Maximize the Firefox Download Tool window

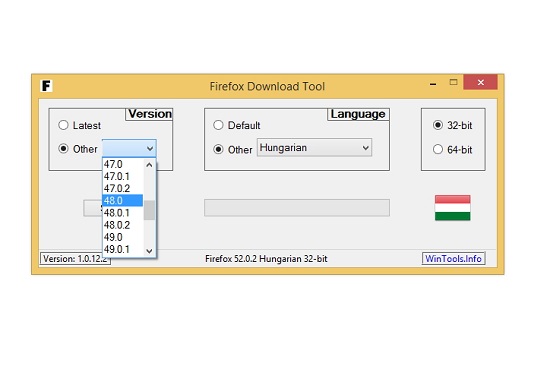tap(454, 82)
